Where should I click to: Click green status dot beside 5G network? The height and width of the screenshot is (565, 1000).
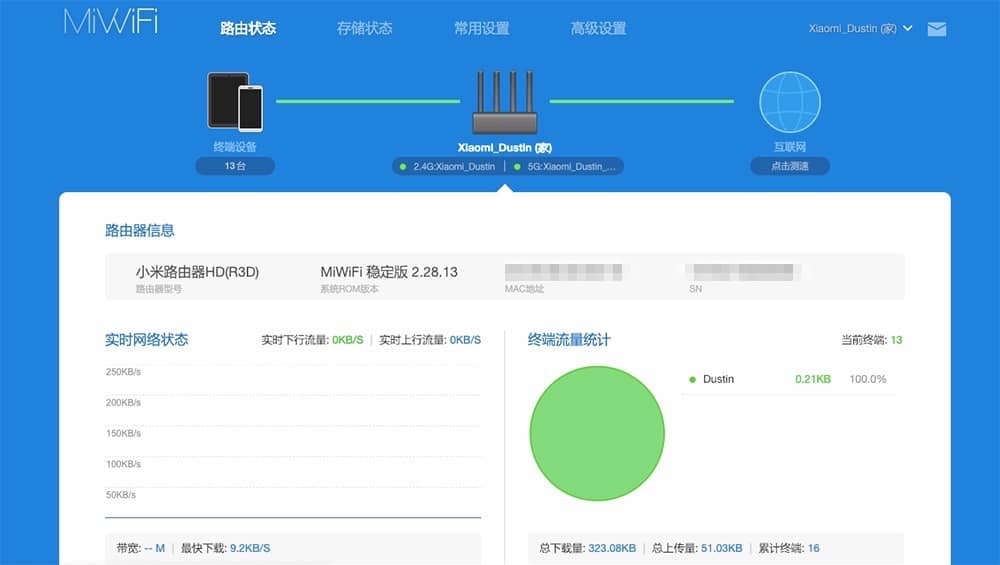517,166
